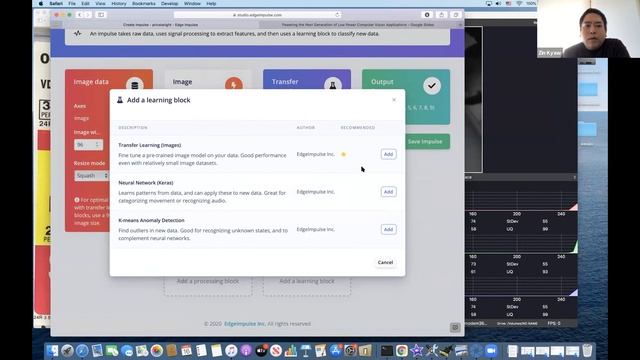Screen dimensions: 640x360
Task: Click Safari back navigation arrow
Action: (79, 15)
